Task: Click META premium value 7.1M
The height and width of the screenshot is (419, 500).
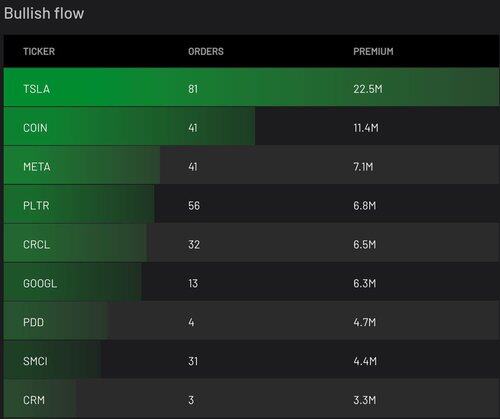Action: coord(363,167)
